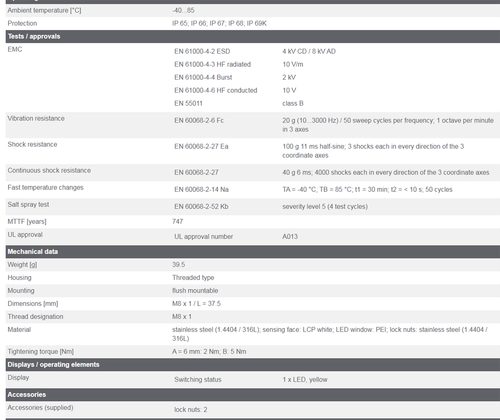Click the 'class B' EMC value
Image resolution: width=500 pixels, height=420 pixels.
click(293, 103)
